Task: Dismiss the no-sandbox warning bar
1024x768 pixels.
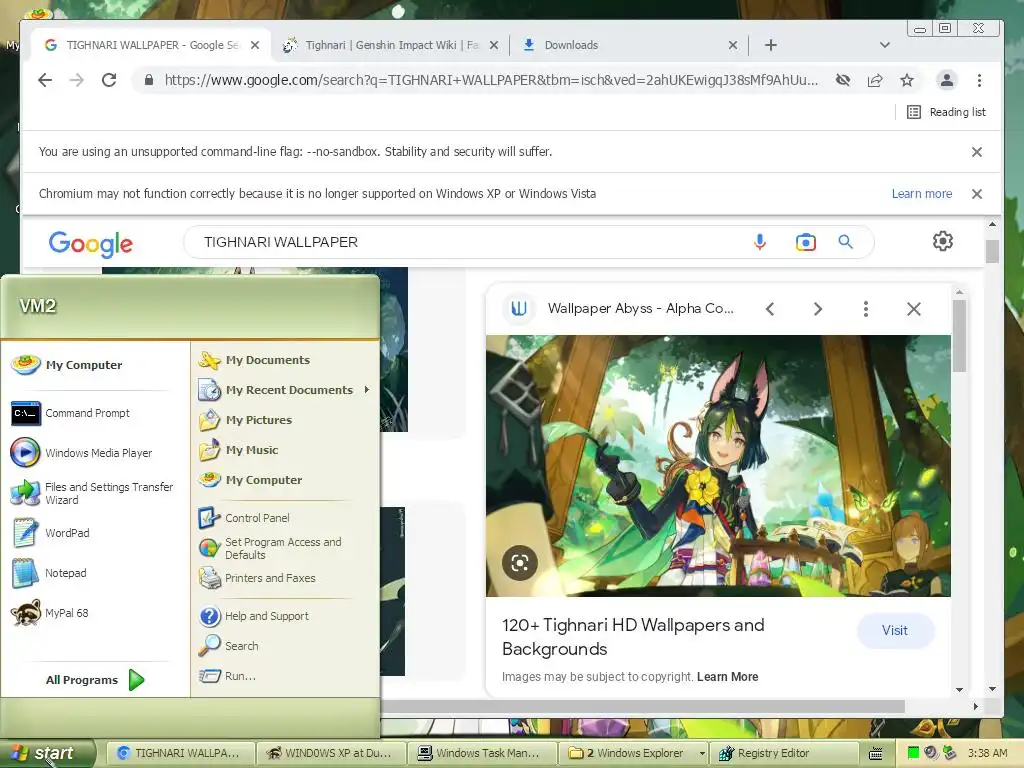Action: coord(976,152)
